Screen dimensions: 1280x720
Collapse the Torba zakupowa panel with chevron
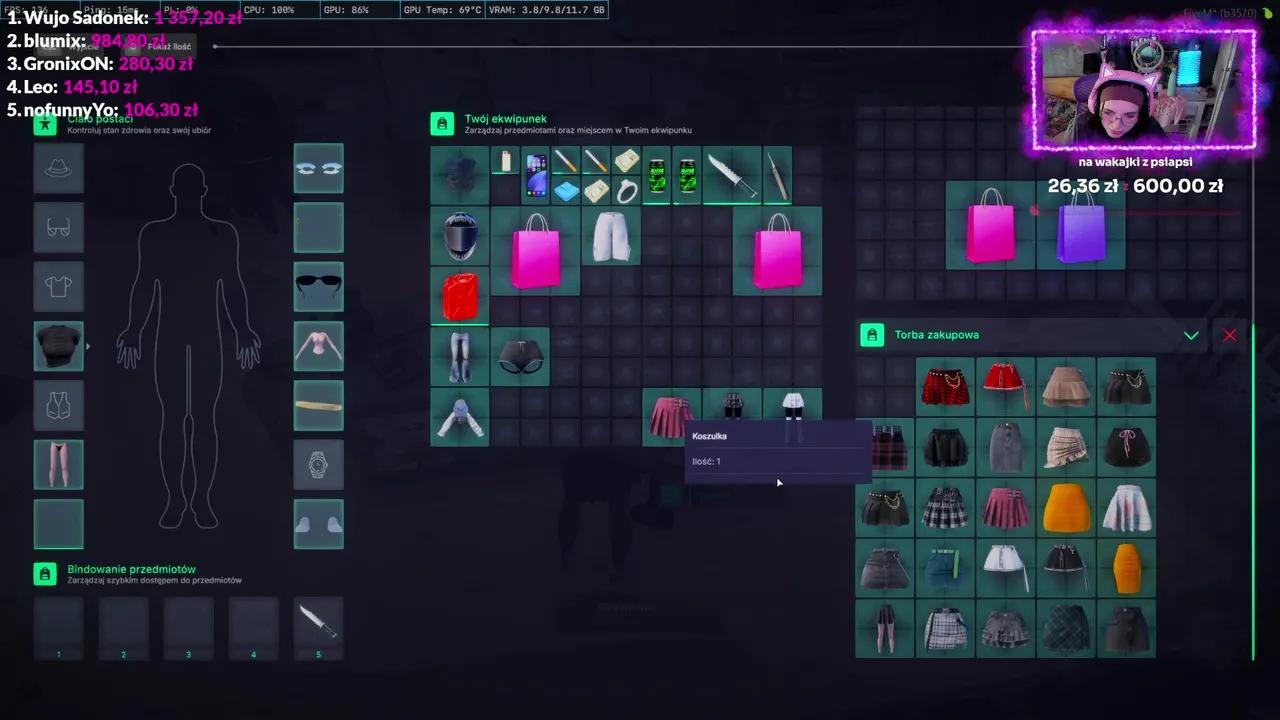[1191, 335]
